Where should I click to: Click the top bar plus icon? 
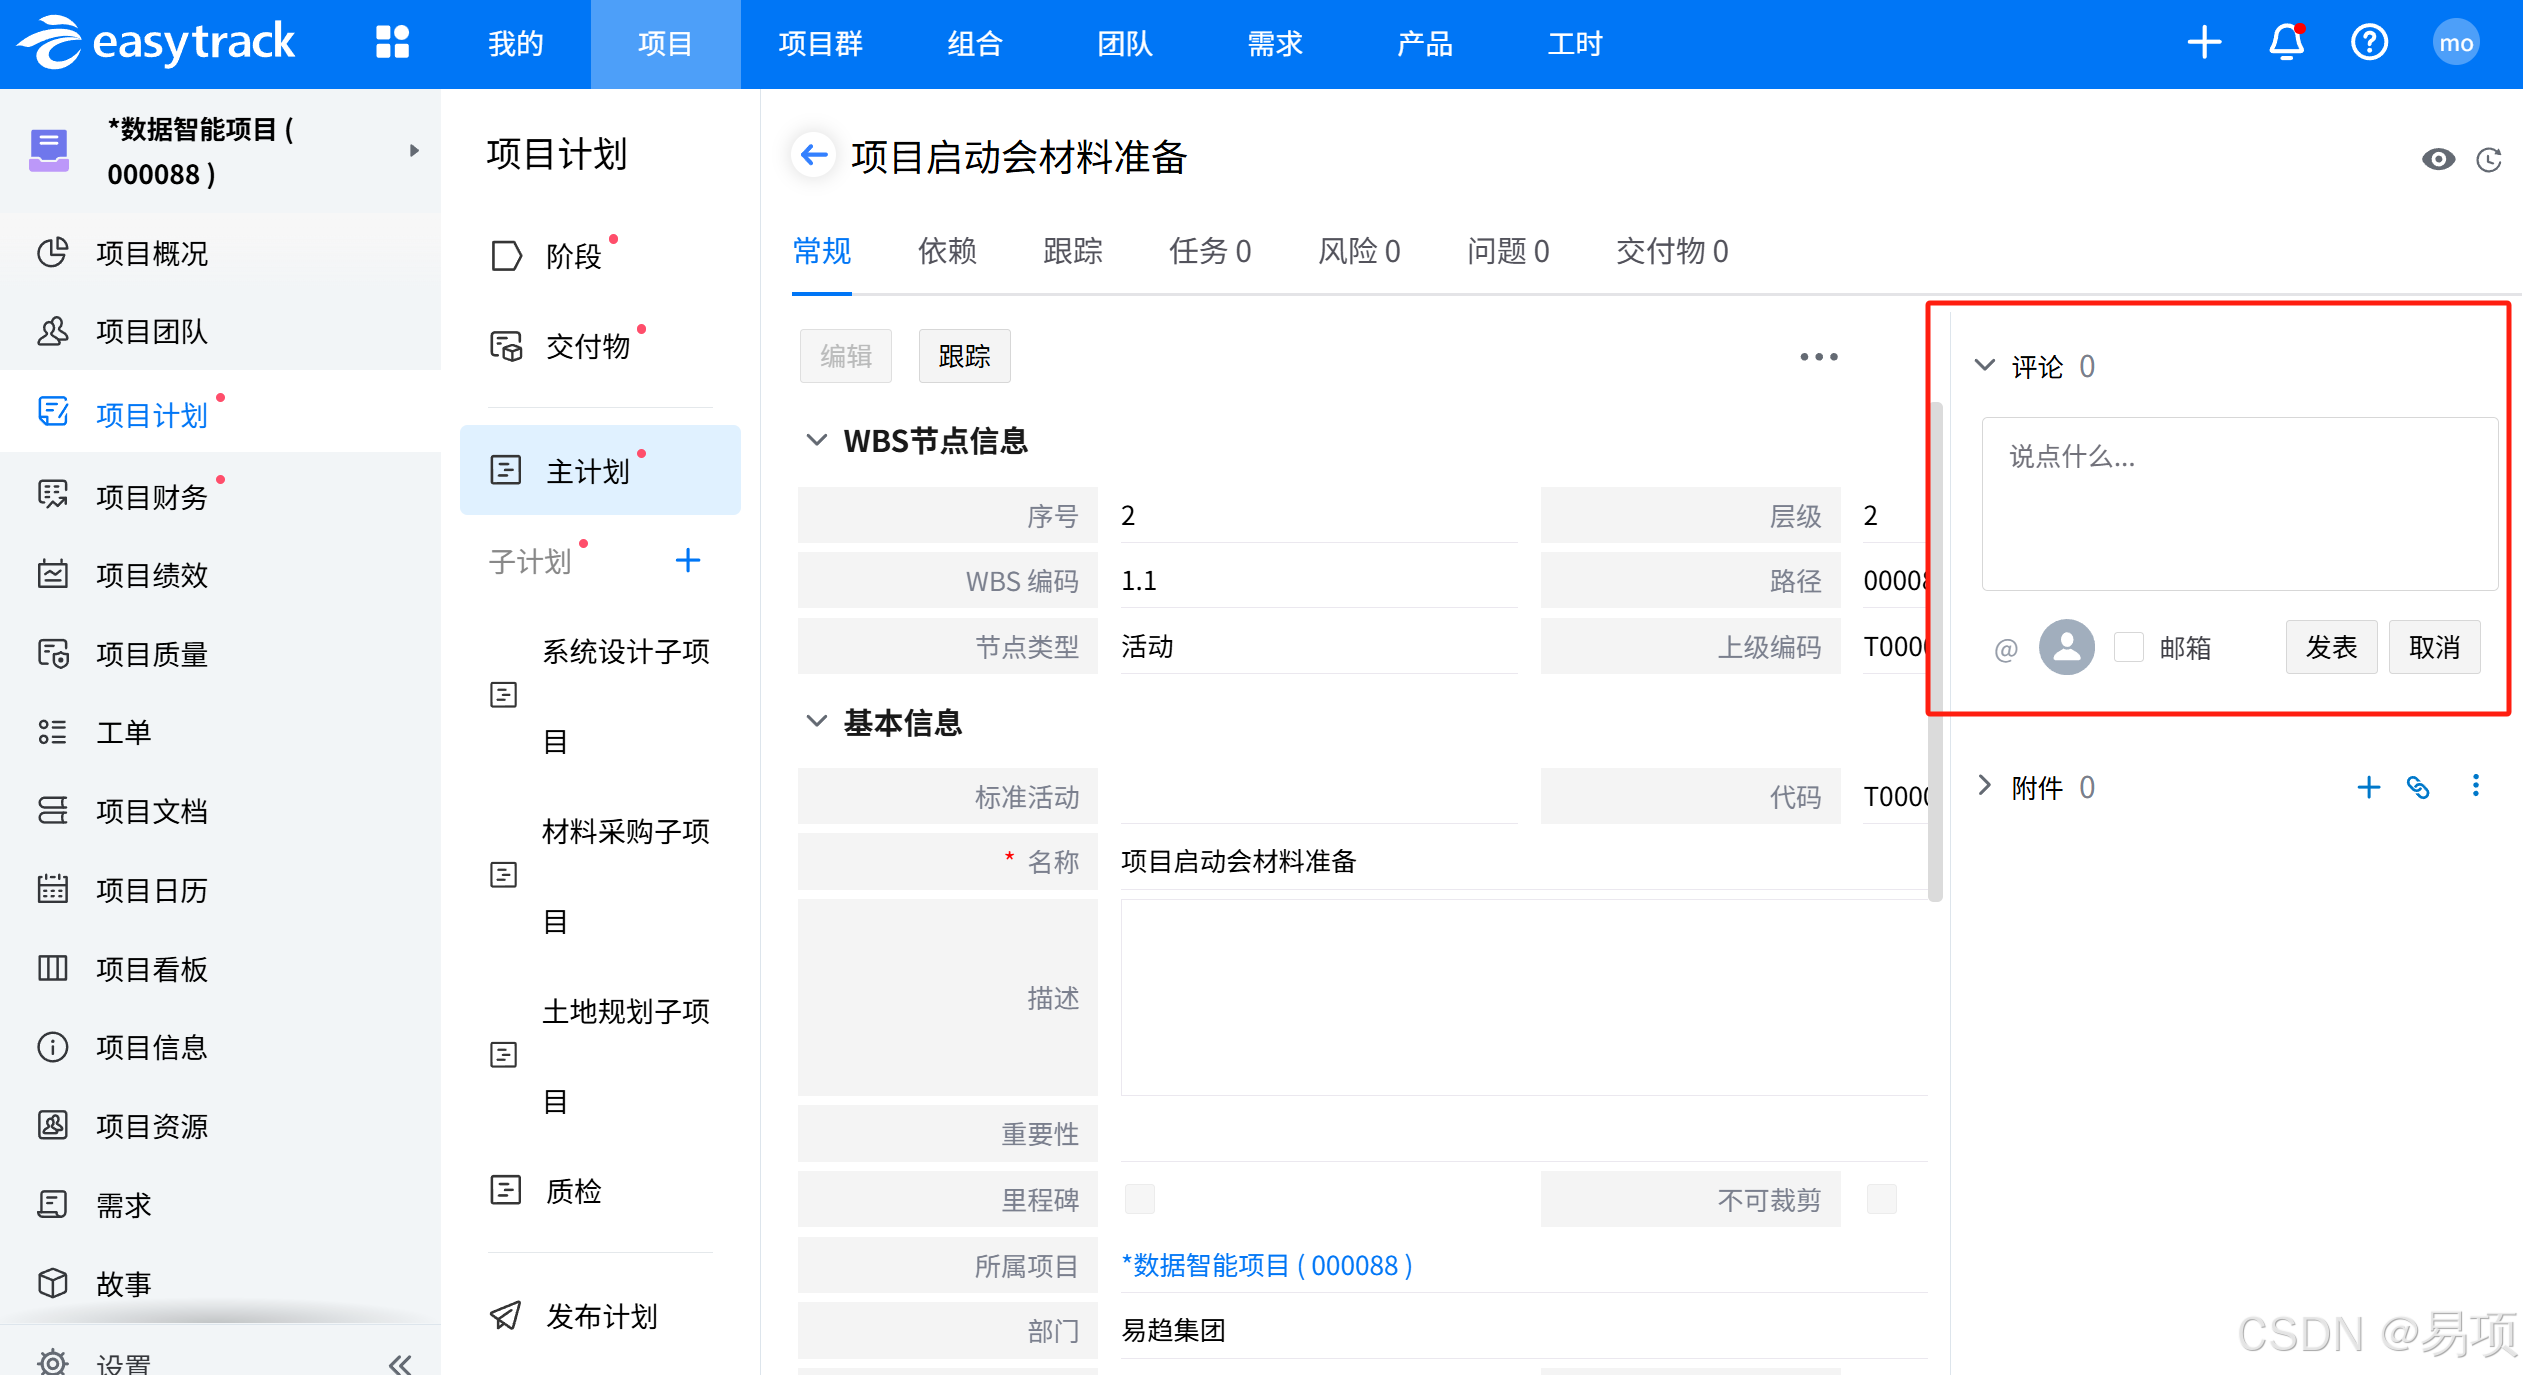[2204, 42]
